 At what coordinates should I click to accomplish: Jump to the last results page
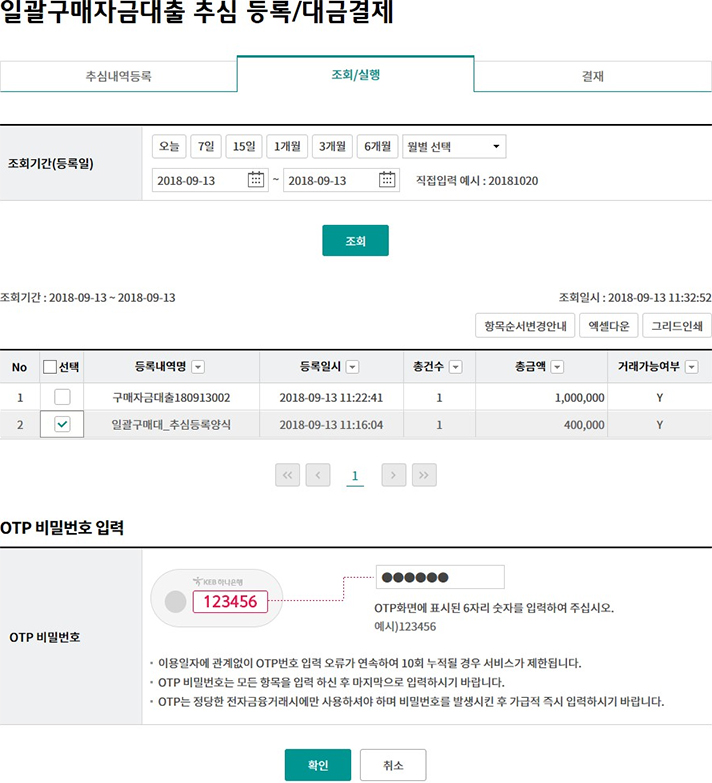[x=423, y=475]
